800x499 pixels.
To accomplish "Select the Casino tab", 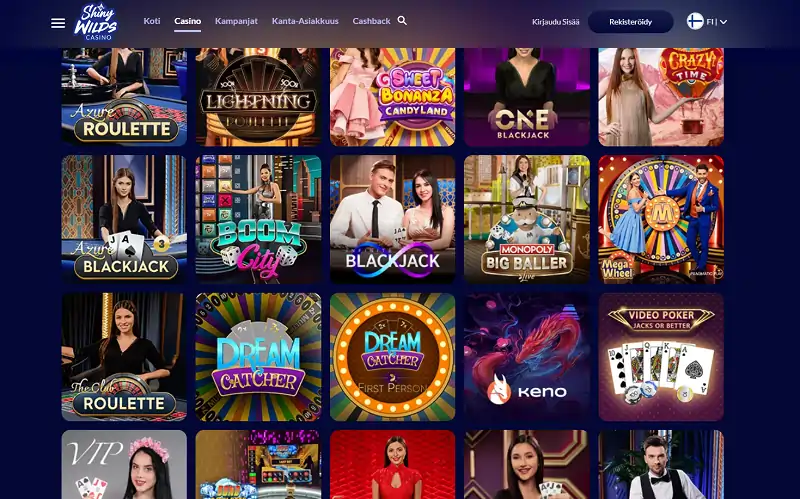I will pyautogui.click(x=187, y=21).
